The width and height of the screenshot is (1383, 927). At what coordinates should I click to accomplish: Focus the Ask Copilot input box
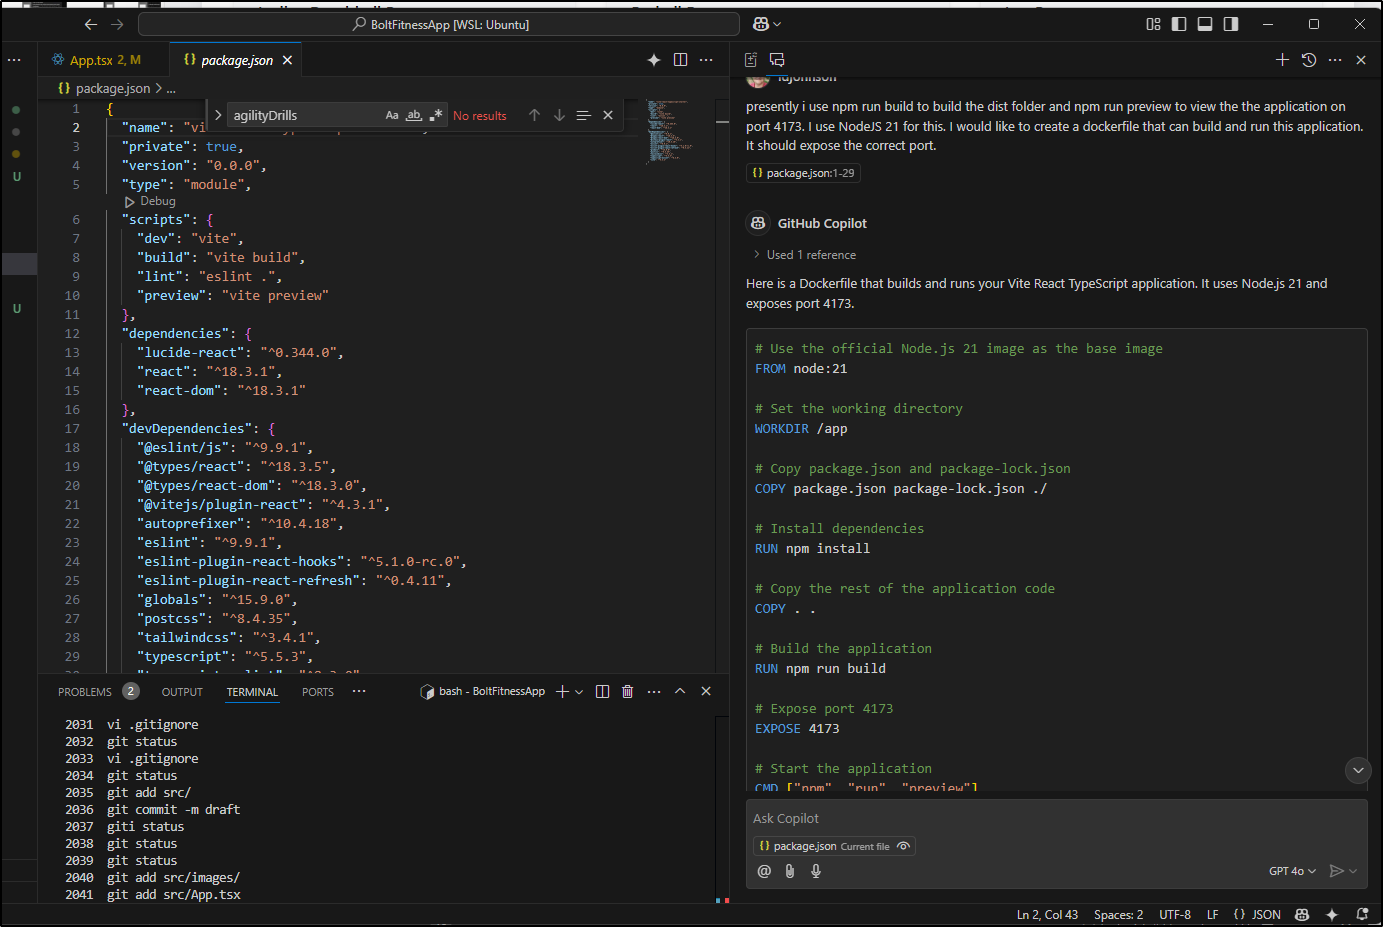pyautogui.click(x=1056, y=818)
